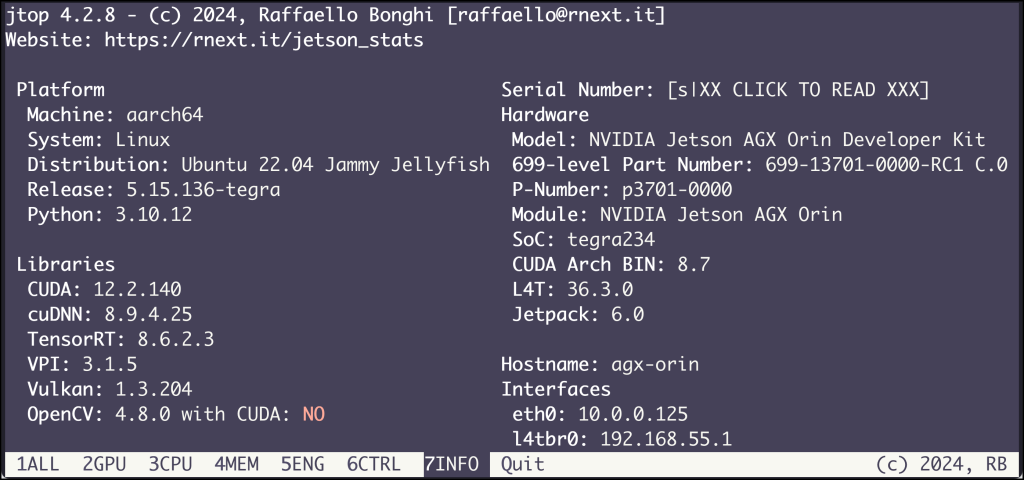Go to the 4MEM tab
The image size is (1024, 480).
click(236, 464)
